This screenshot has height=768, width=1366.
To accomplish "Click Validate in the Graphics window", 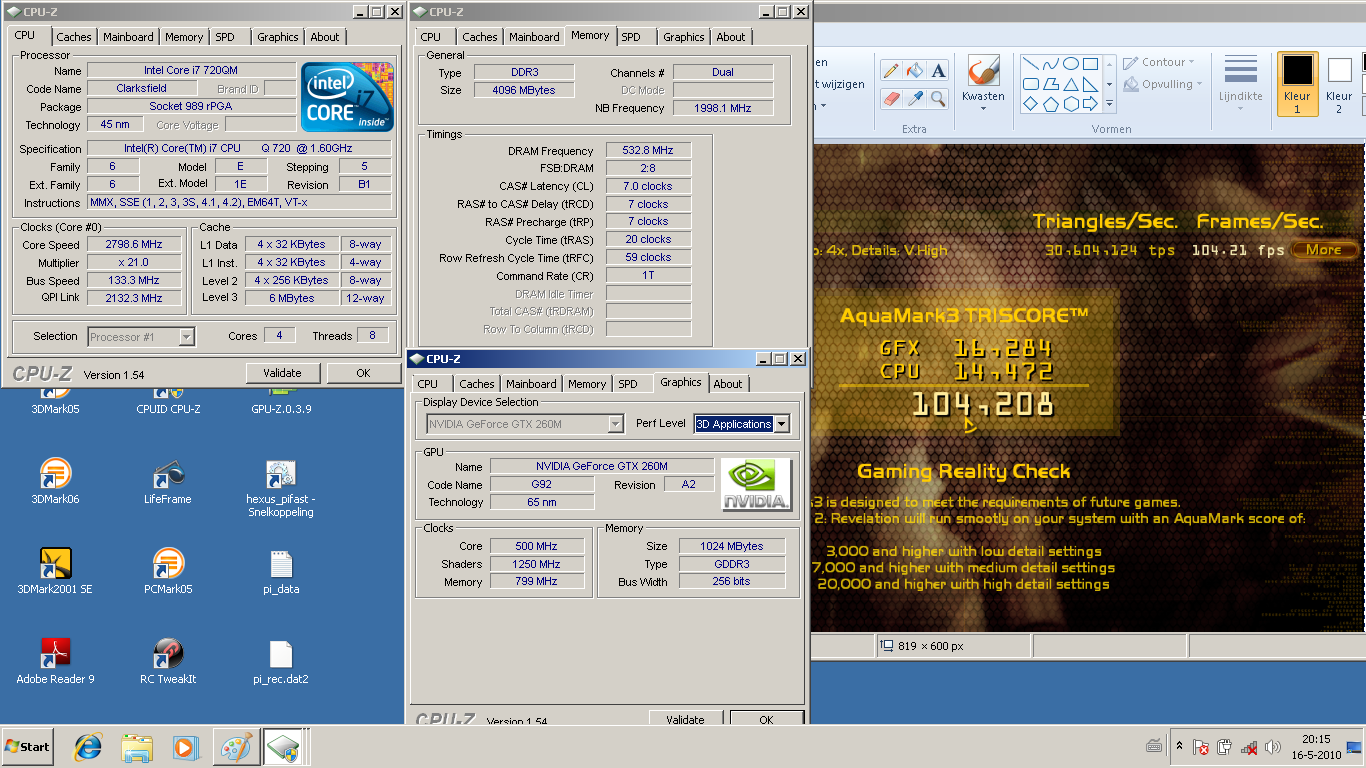I will 685,718.
